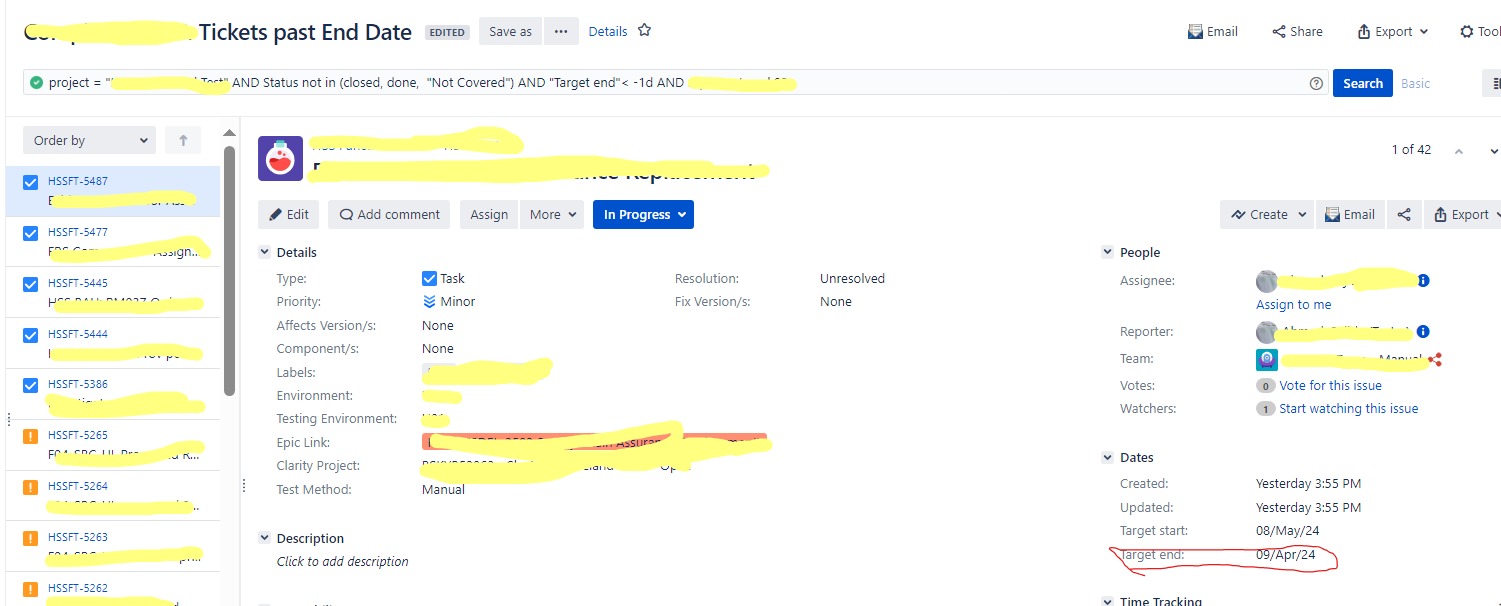Switch to Basic search mode
The image size is (1501, 606).
[1416, 83]
